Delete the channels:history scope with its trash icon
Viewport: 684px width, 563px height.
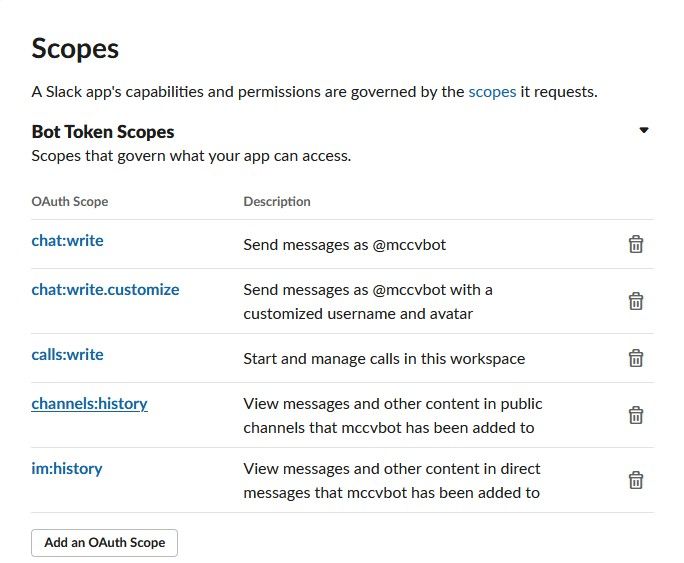[x=635, y=415]
